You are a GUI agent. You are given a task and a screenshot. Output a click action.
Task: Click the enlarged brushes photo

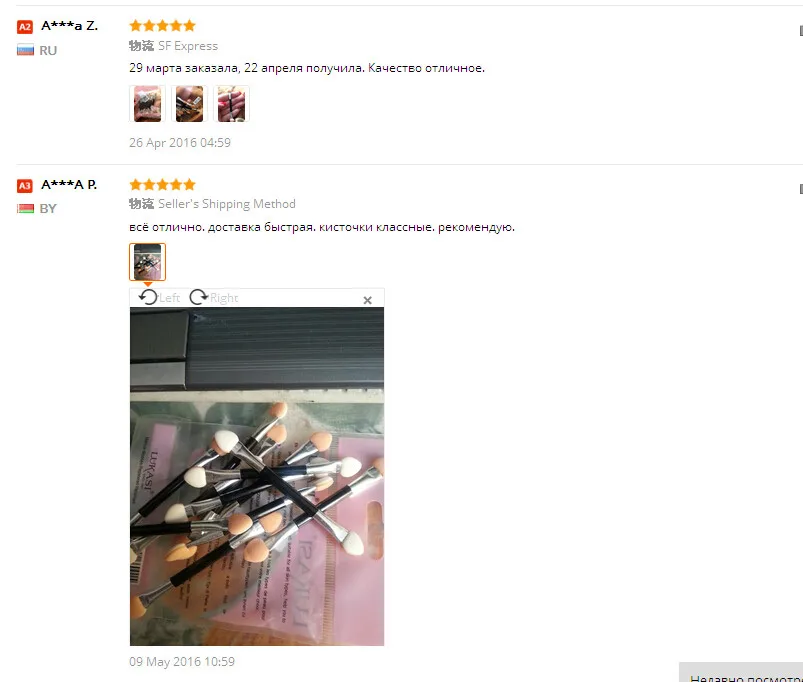(257, 476)
